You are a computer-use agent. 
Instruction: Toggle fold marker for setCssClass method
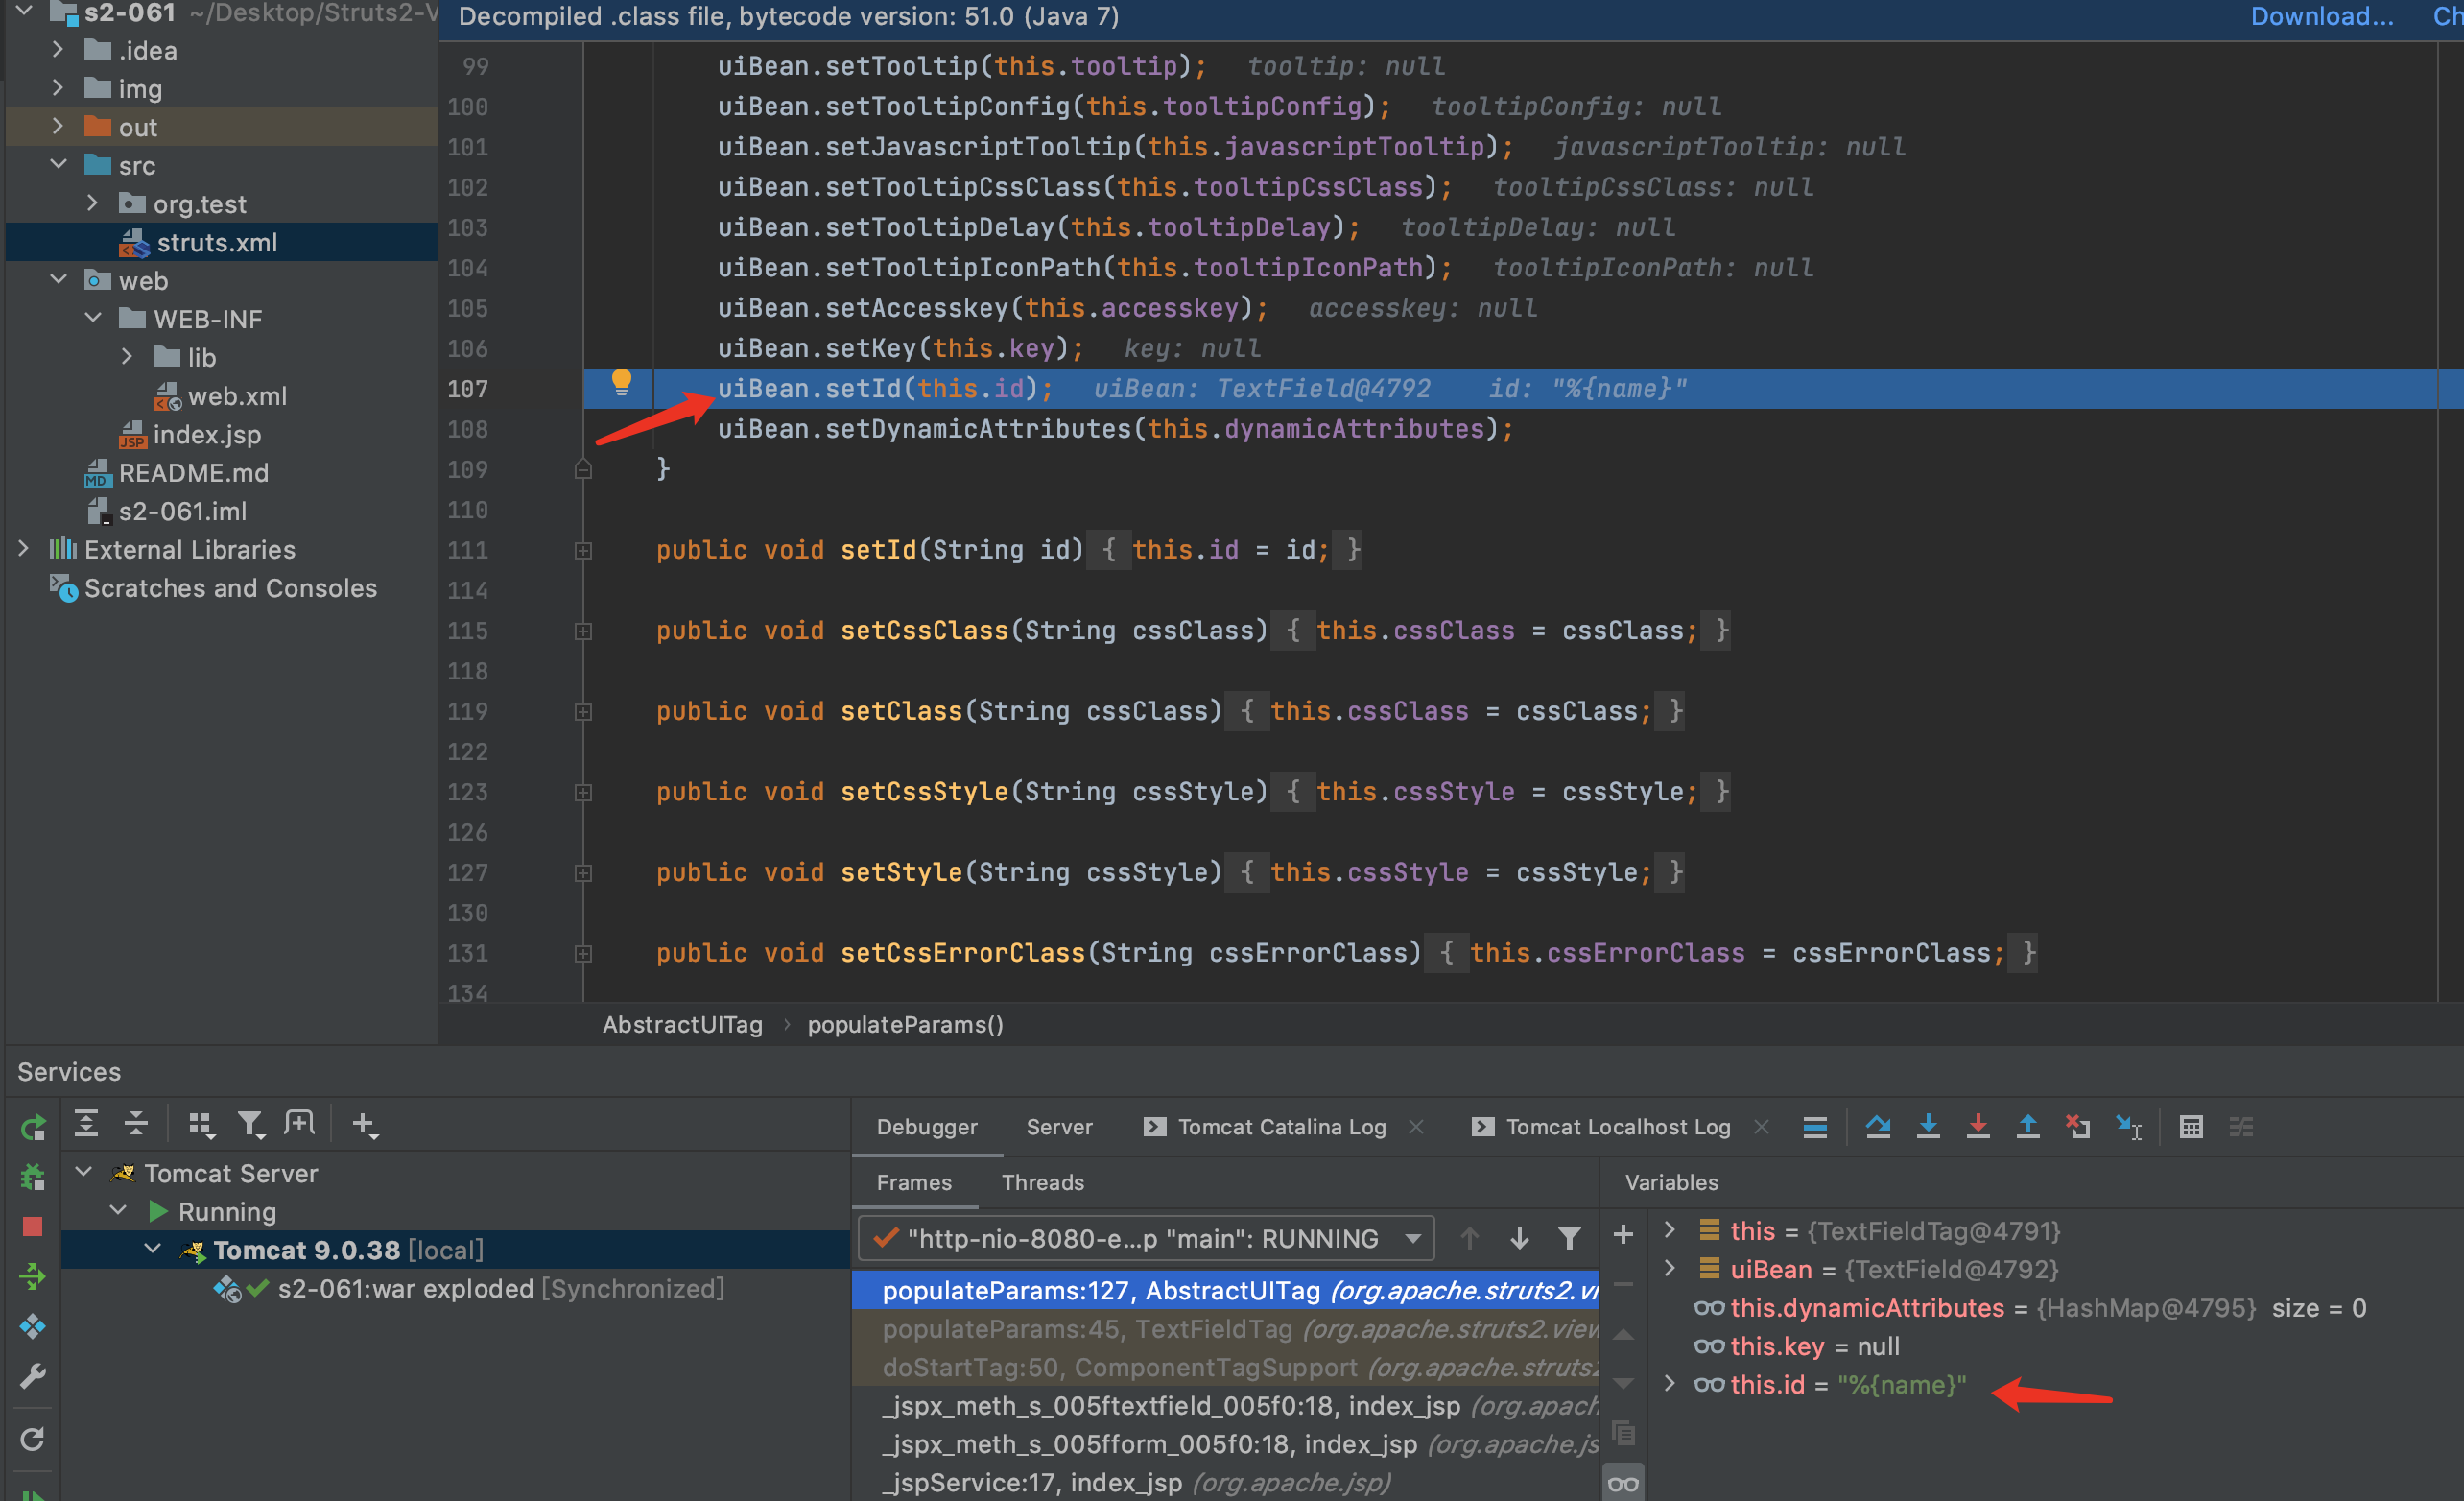coord(583,631)
